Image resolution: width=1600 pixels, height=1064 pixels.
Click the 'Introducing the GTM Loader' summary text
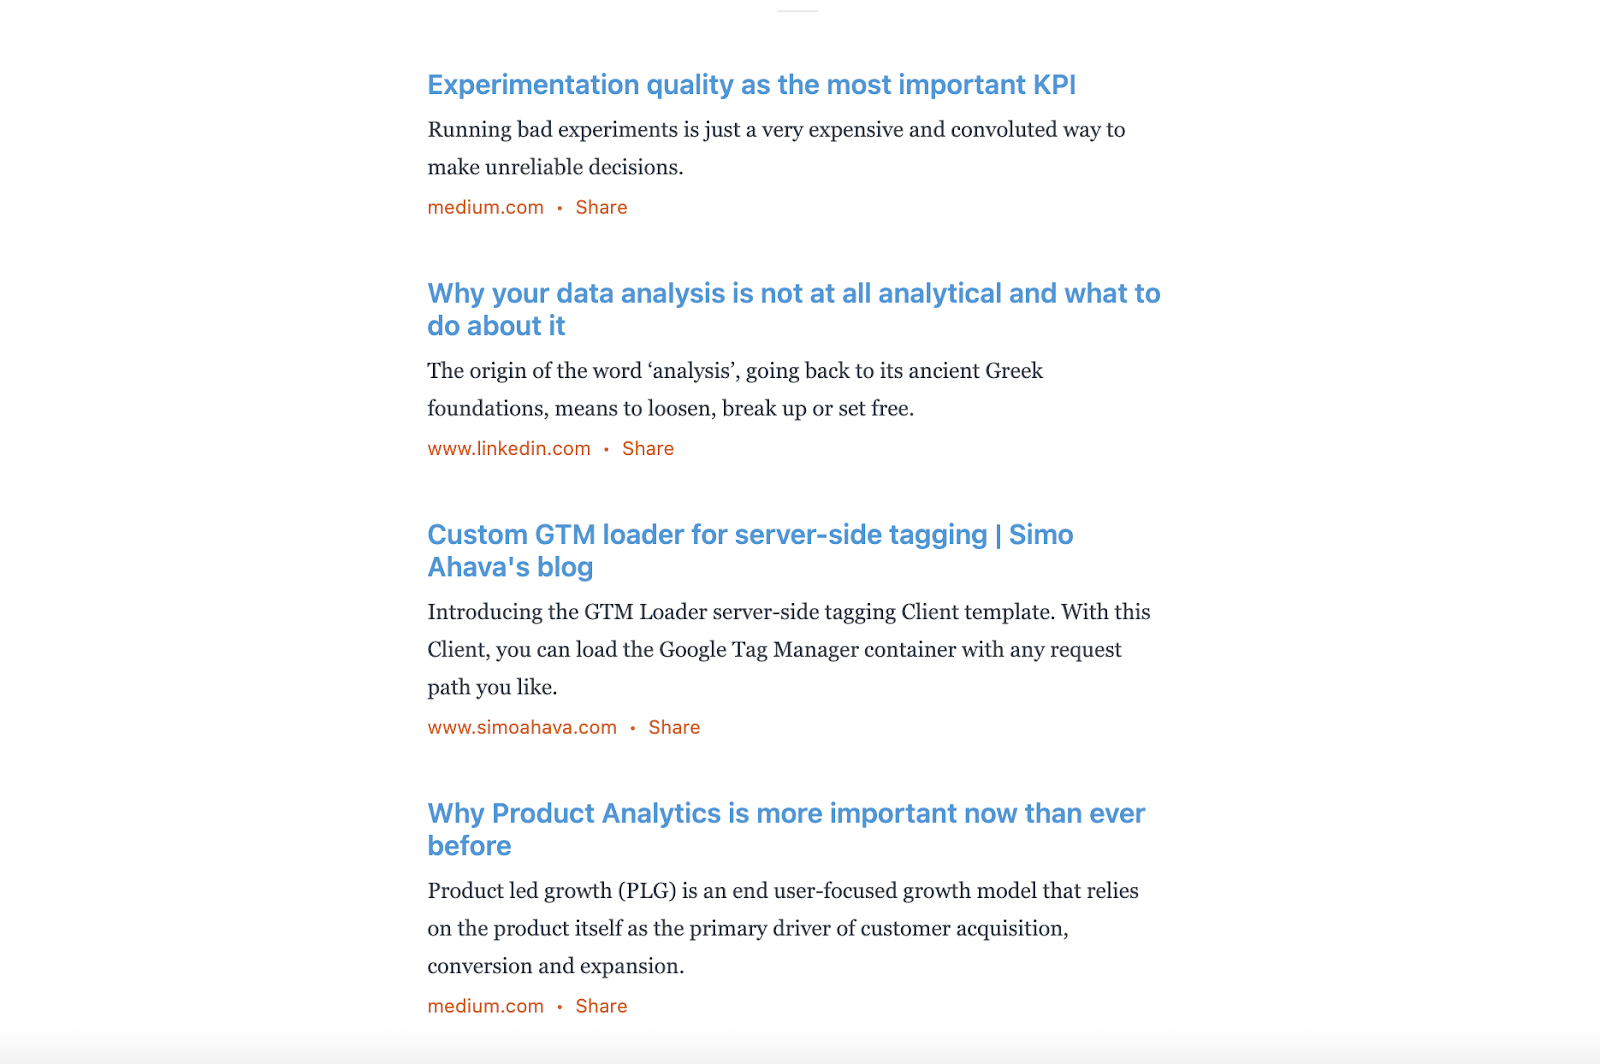click(789, 649)
